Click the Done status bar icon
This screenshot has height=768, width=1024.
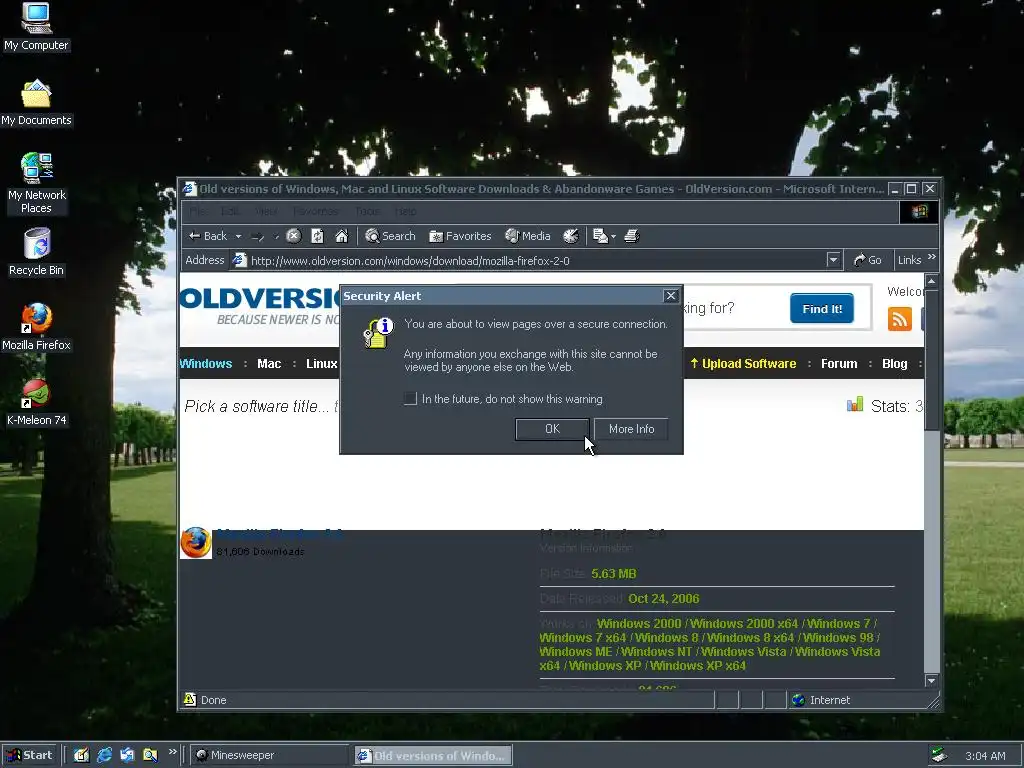[190, 699]
